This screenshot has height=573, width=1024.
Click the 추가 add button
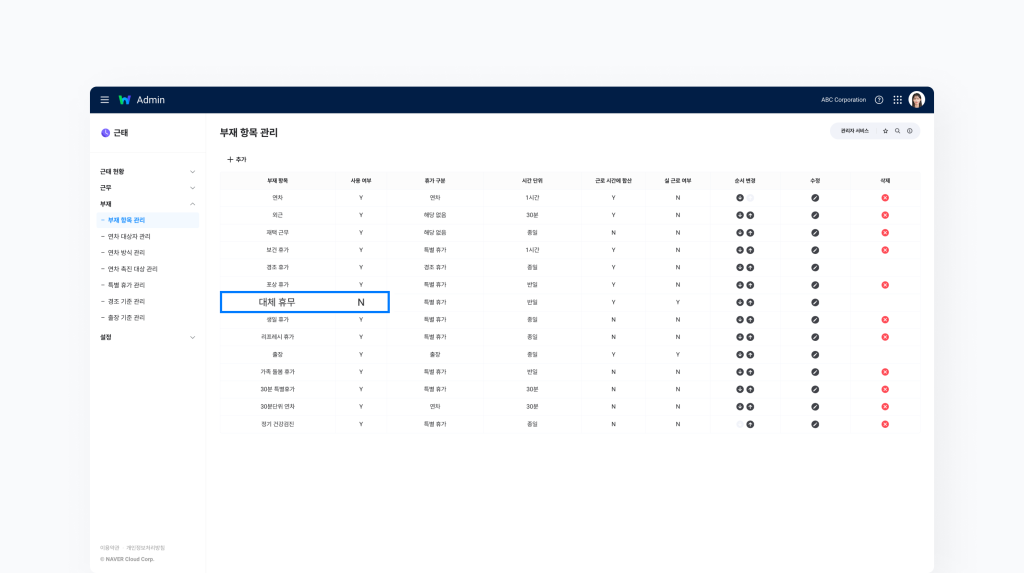point(237,160)
